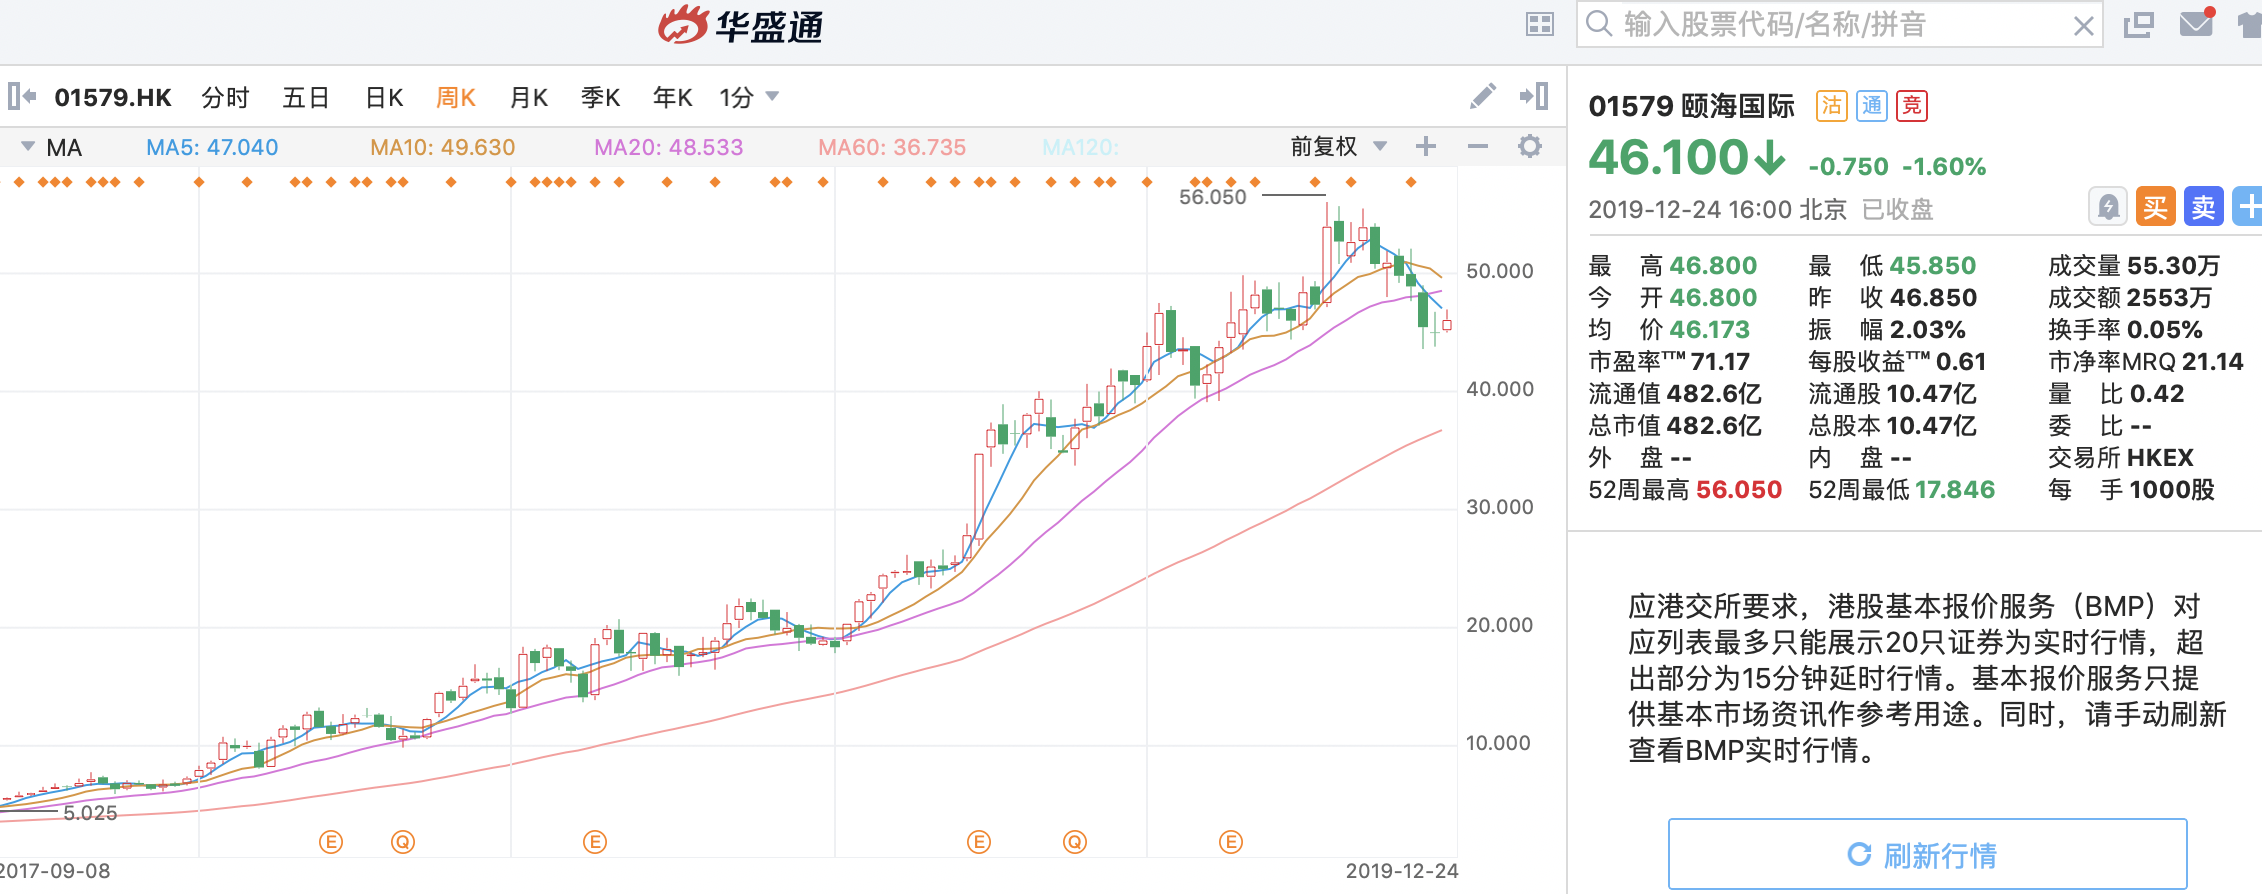Click the stock code search input field
Screen dimensions: 2262x894
coord(1830,25)
